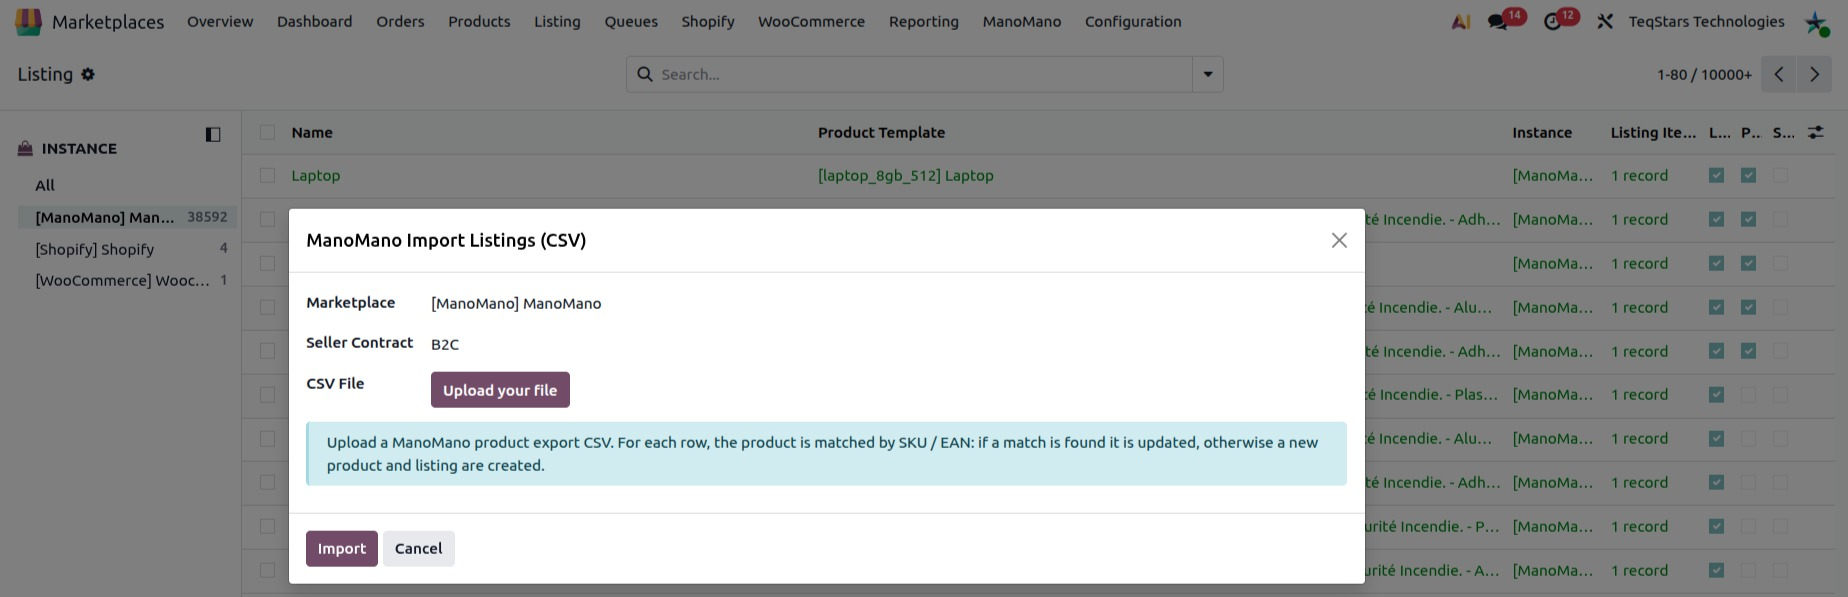Go to previous page of listings
This screenshot has width=1848, height=597.
point(1778,74)
